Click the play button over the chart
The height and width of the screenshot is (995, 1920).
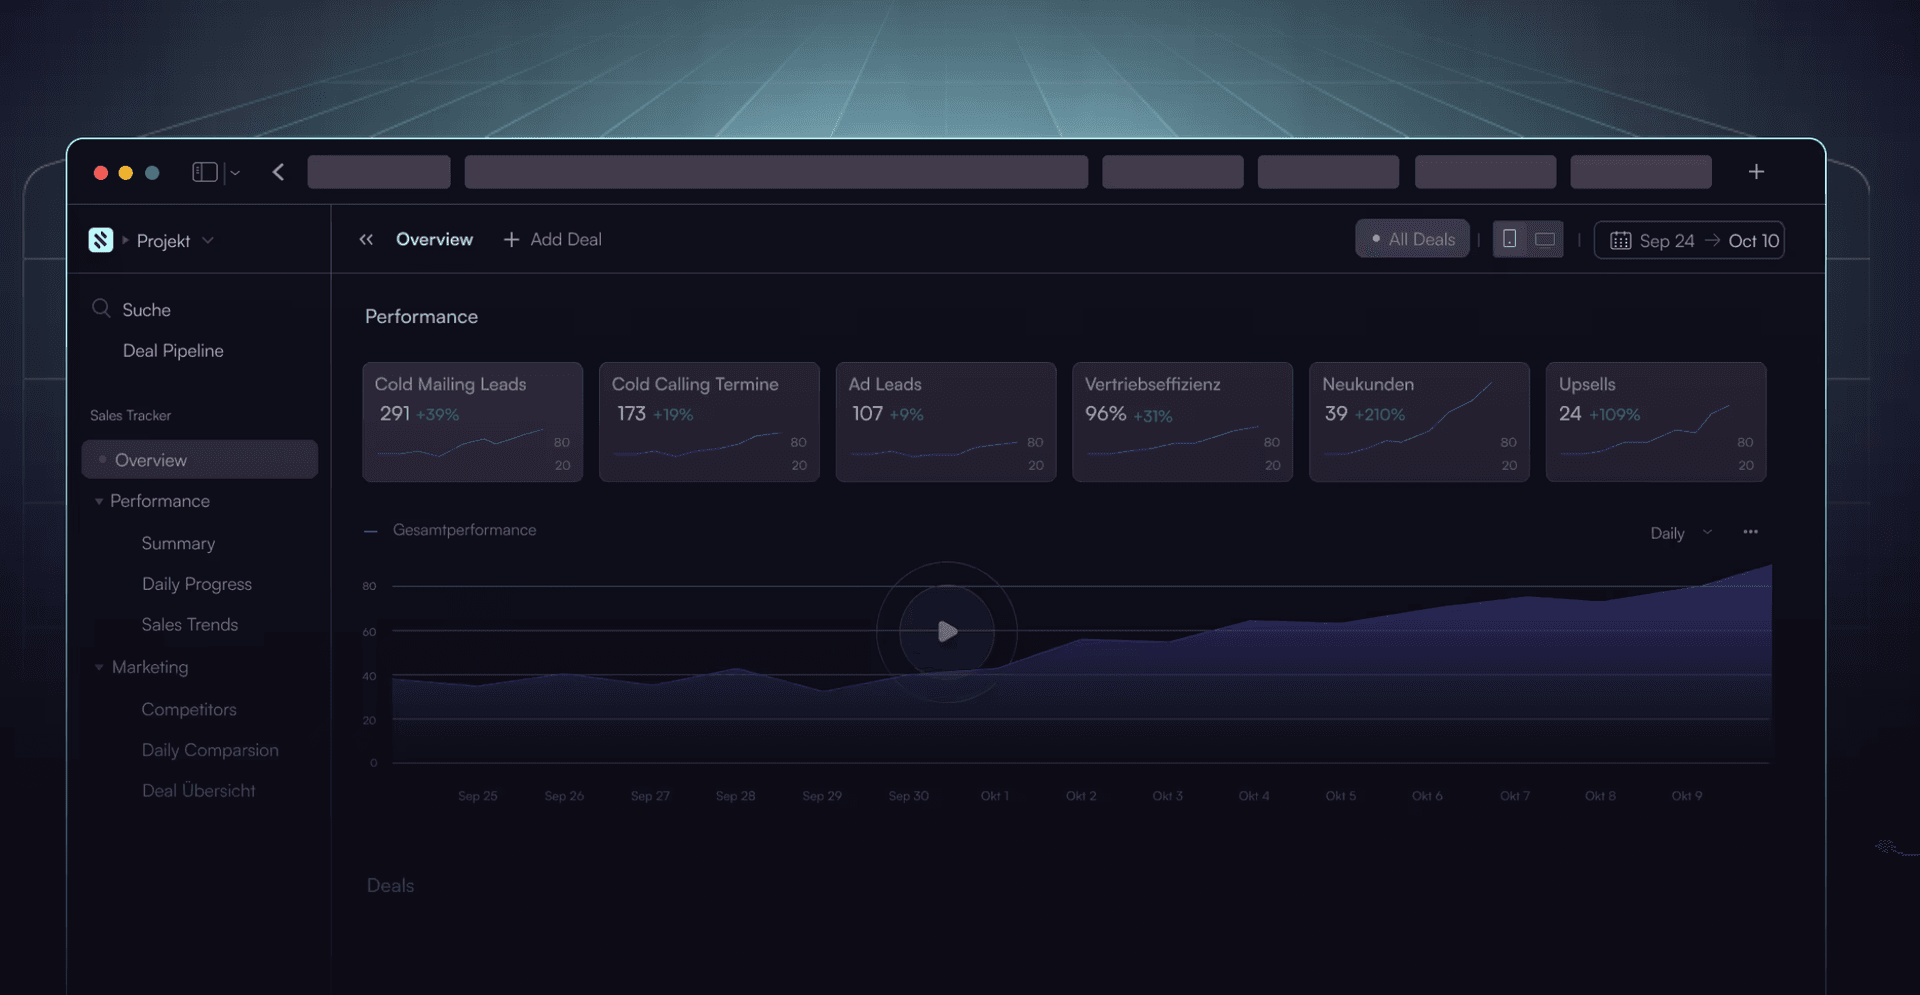coord(947,632)
